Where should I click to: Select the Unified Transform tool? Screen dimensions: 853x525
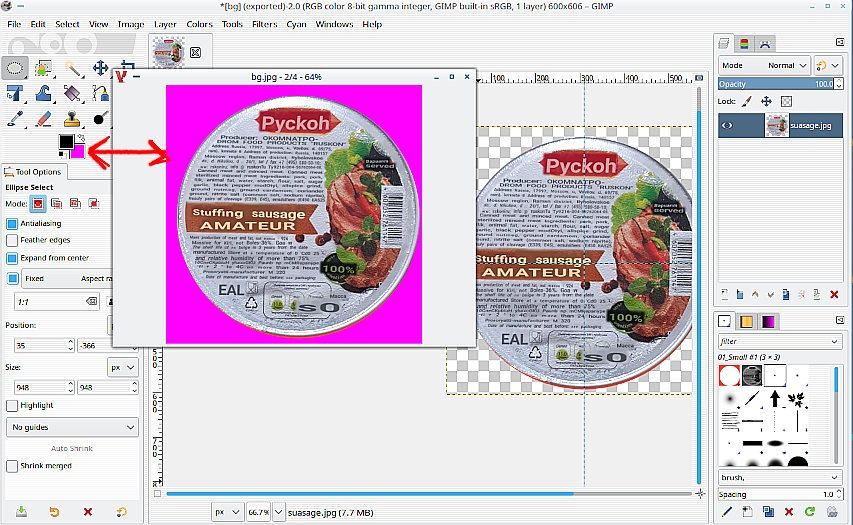tap(15, 94)
